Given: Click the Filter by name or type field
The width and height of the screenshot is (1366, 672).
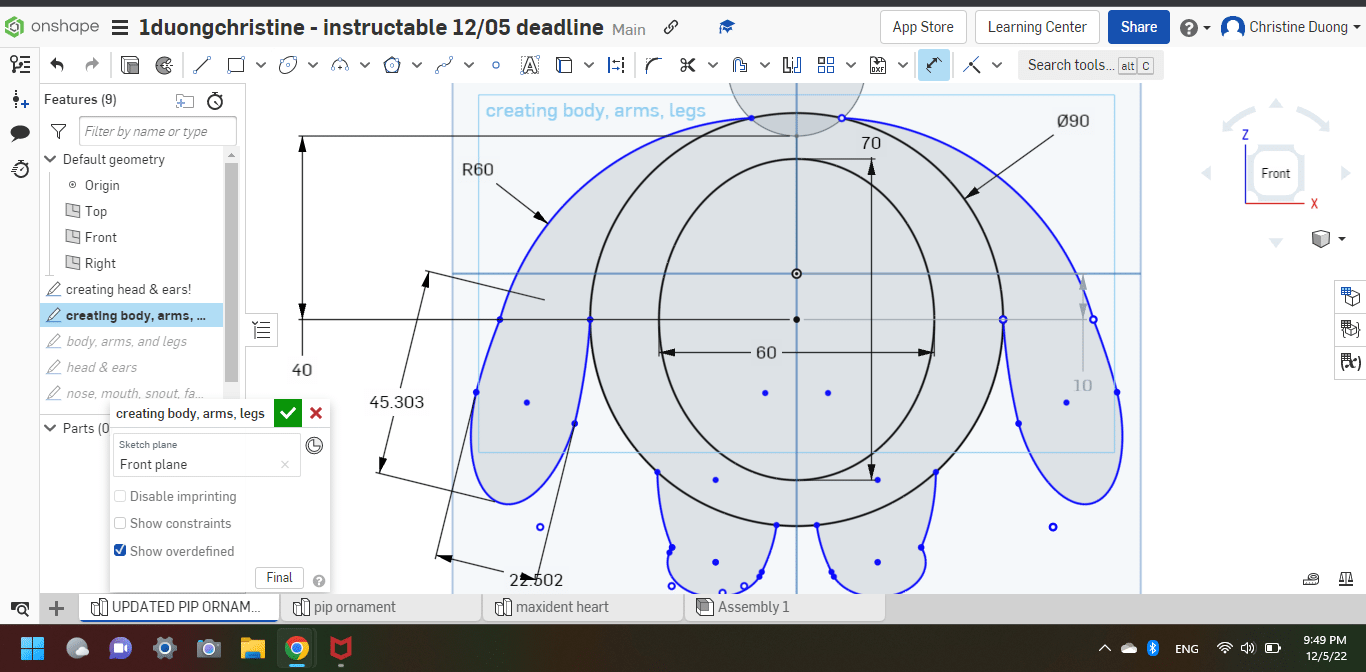Looking at the screenshot, I should [x=158, y=131].
